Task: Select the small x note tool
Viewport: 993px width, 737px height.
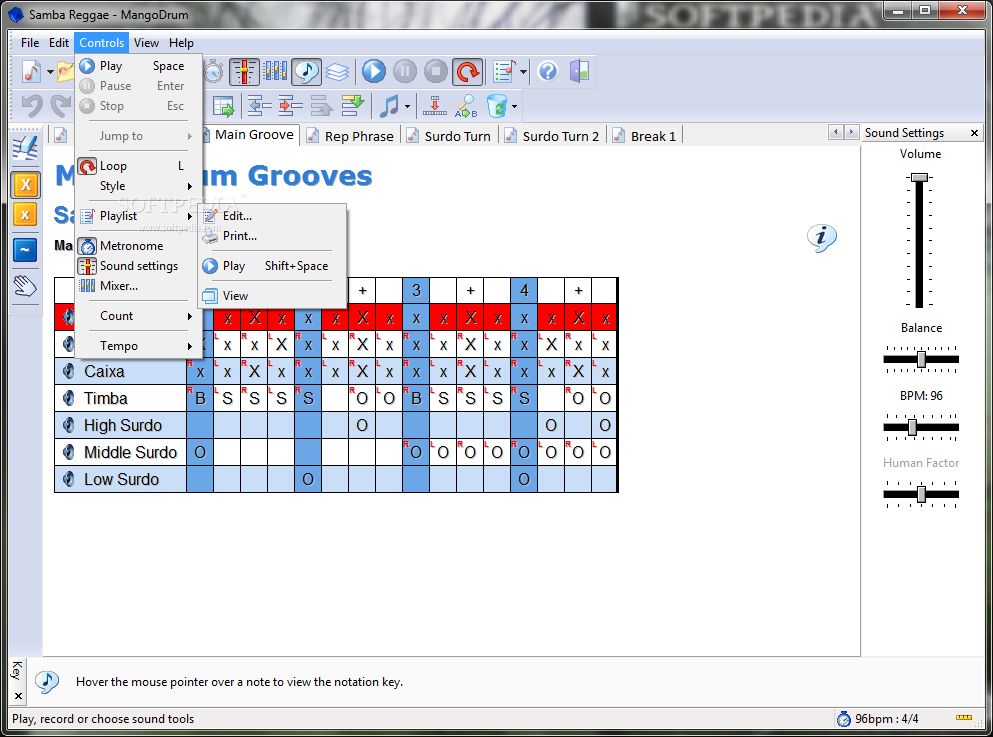Action: coord(25,215)
